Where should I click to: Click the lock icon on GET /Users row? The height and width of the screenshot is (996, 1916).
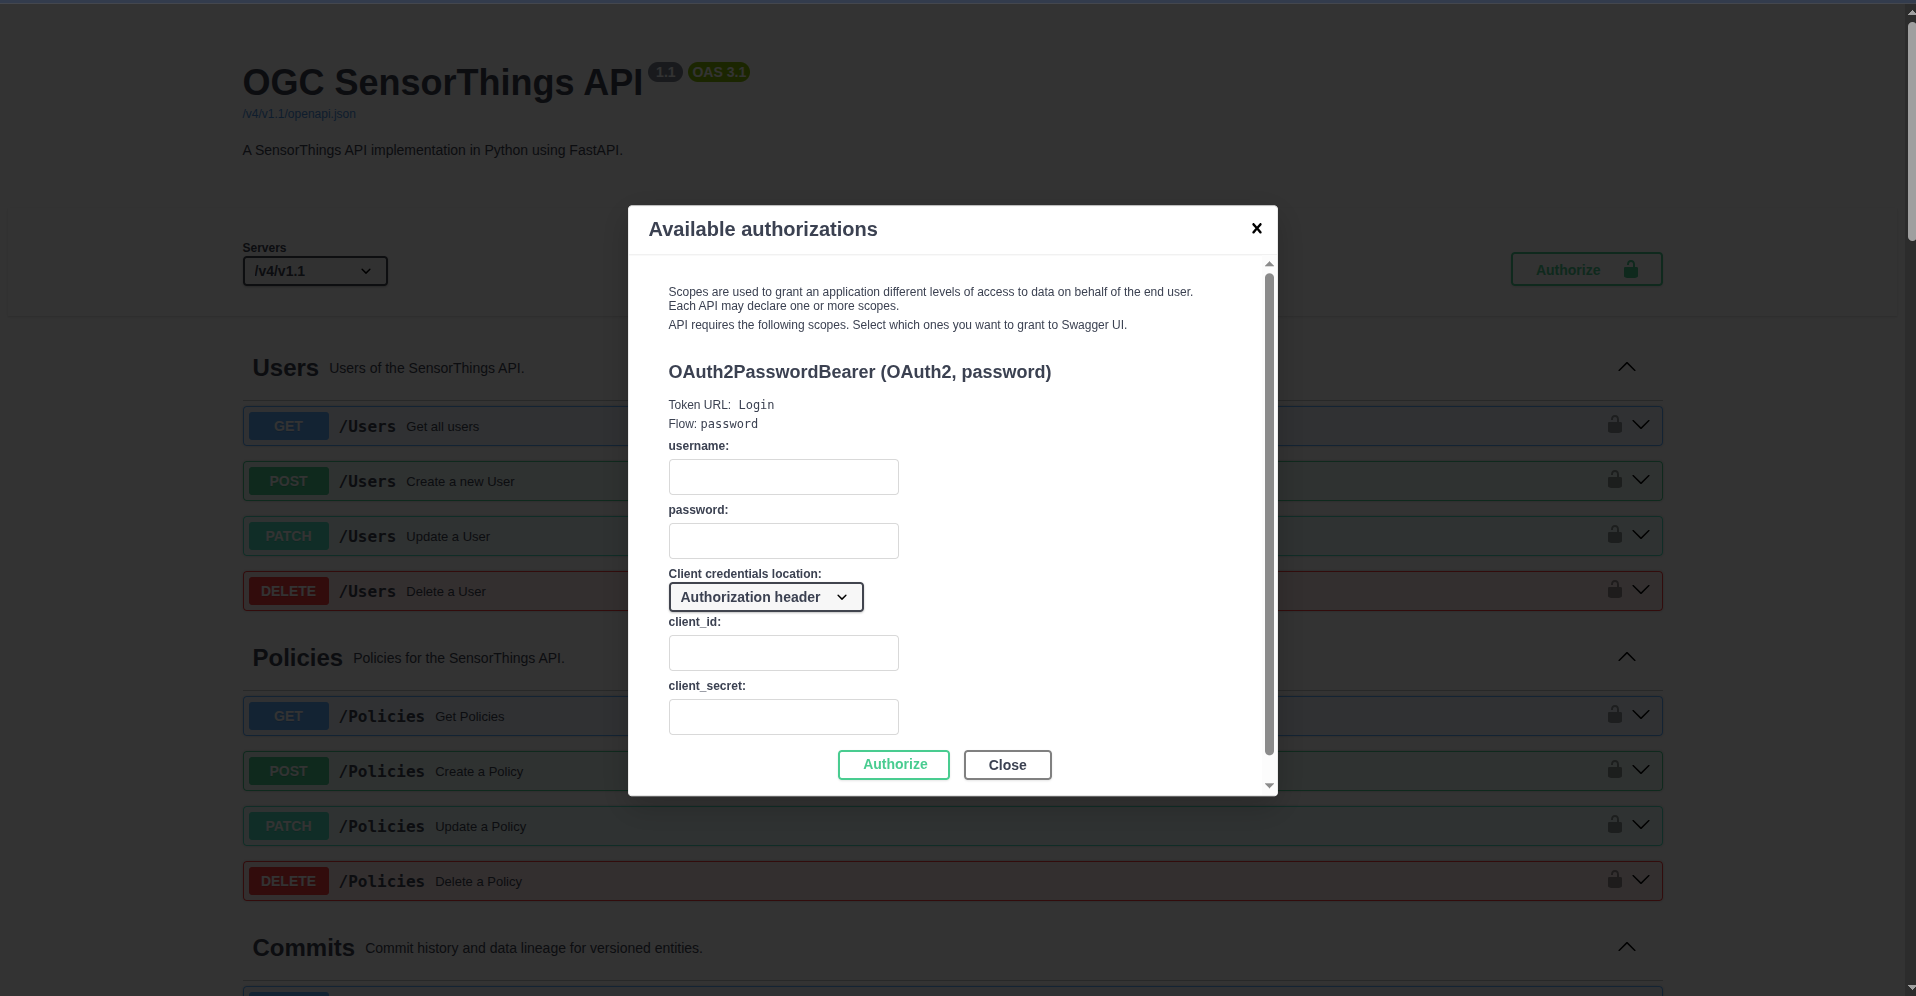click(x=1614, y=425)
